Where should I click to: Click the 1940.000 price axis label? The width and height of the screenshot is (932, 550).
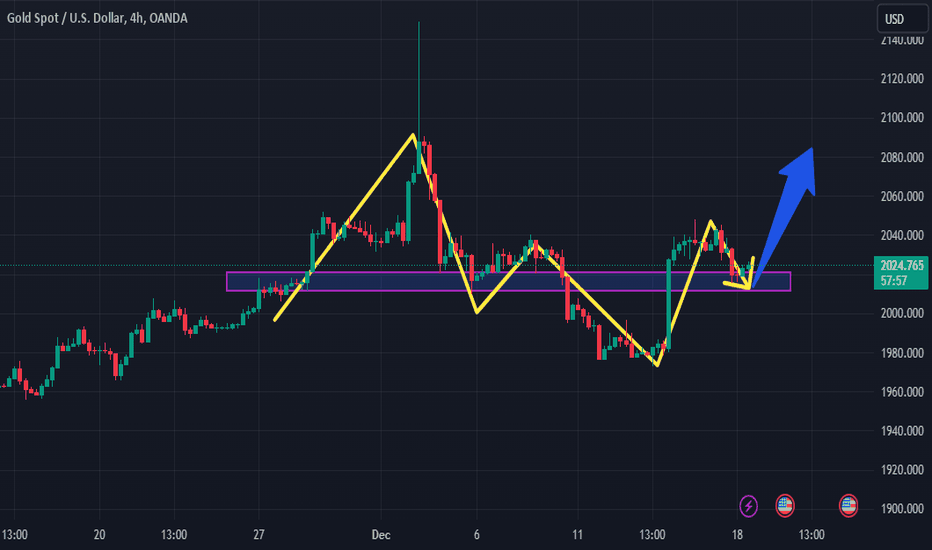click(902, 430)
